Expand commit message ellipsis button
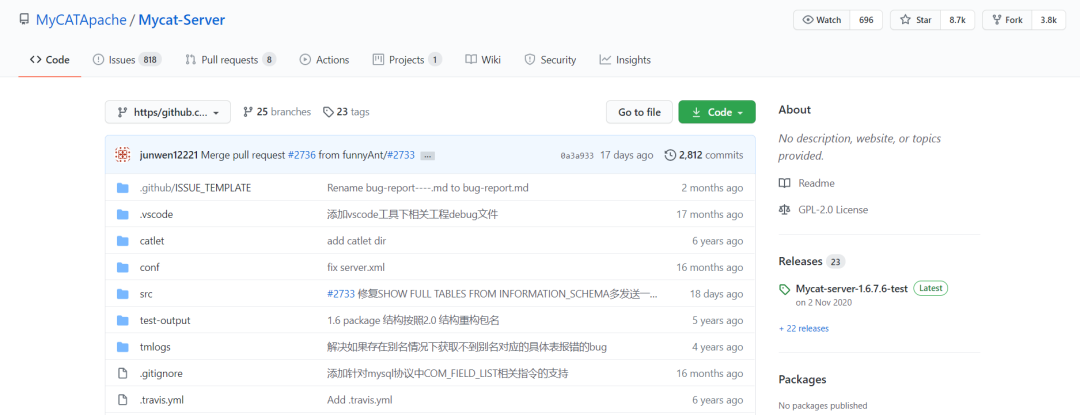 pyautogui.click(x=427, y=156)
